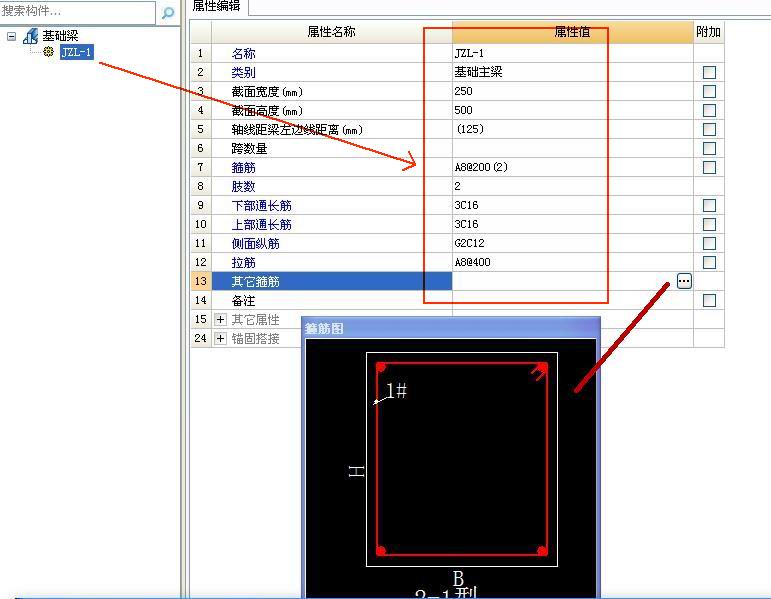
Task: Toggle the 附加 checkbox for 侧面纵筋
Action: (709, 243)
